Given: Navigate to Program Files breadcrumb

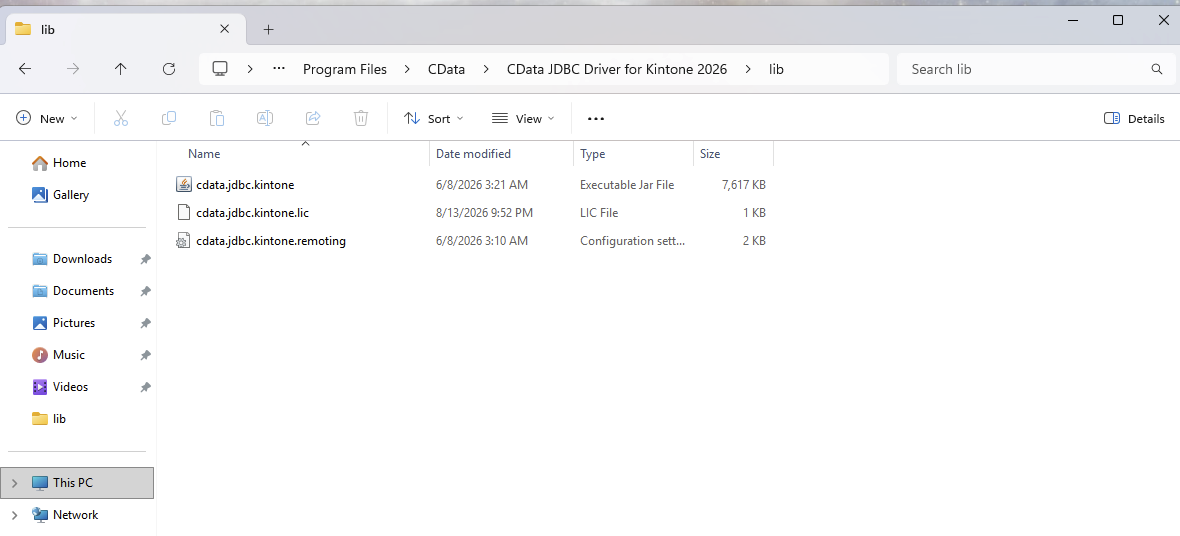Looking at the screenshot, I should [345, 69].
